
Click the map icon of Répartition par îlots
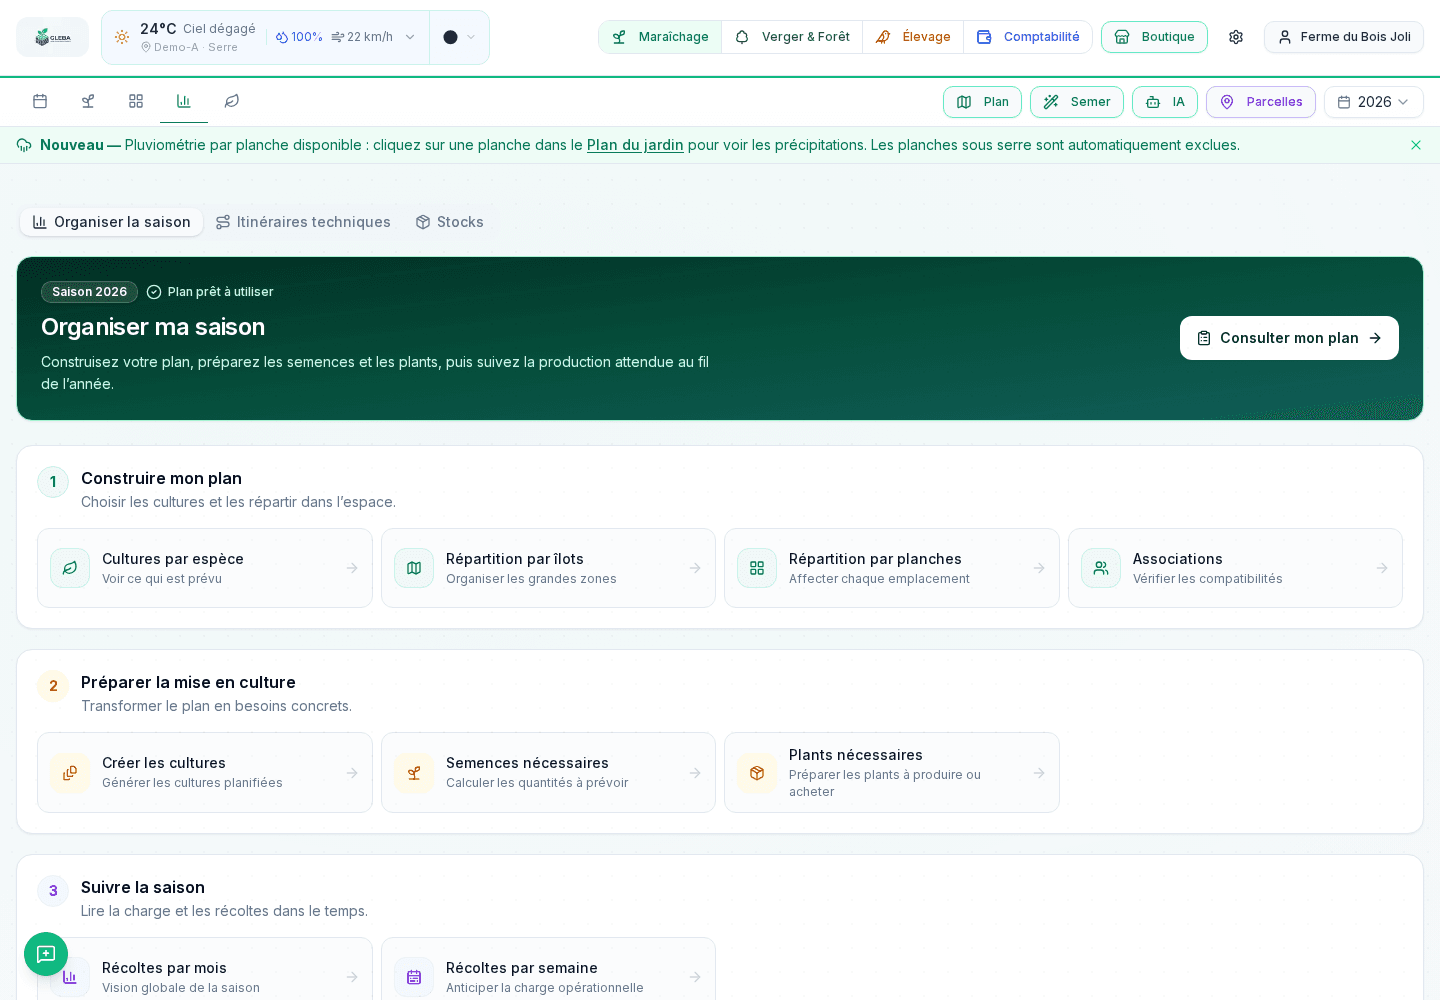(x=414, y=568)
